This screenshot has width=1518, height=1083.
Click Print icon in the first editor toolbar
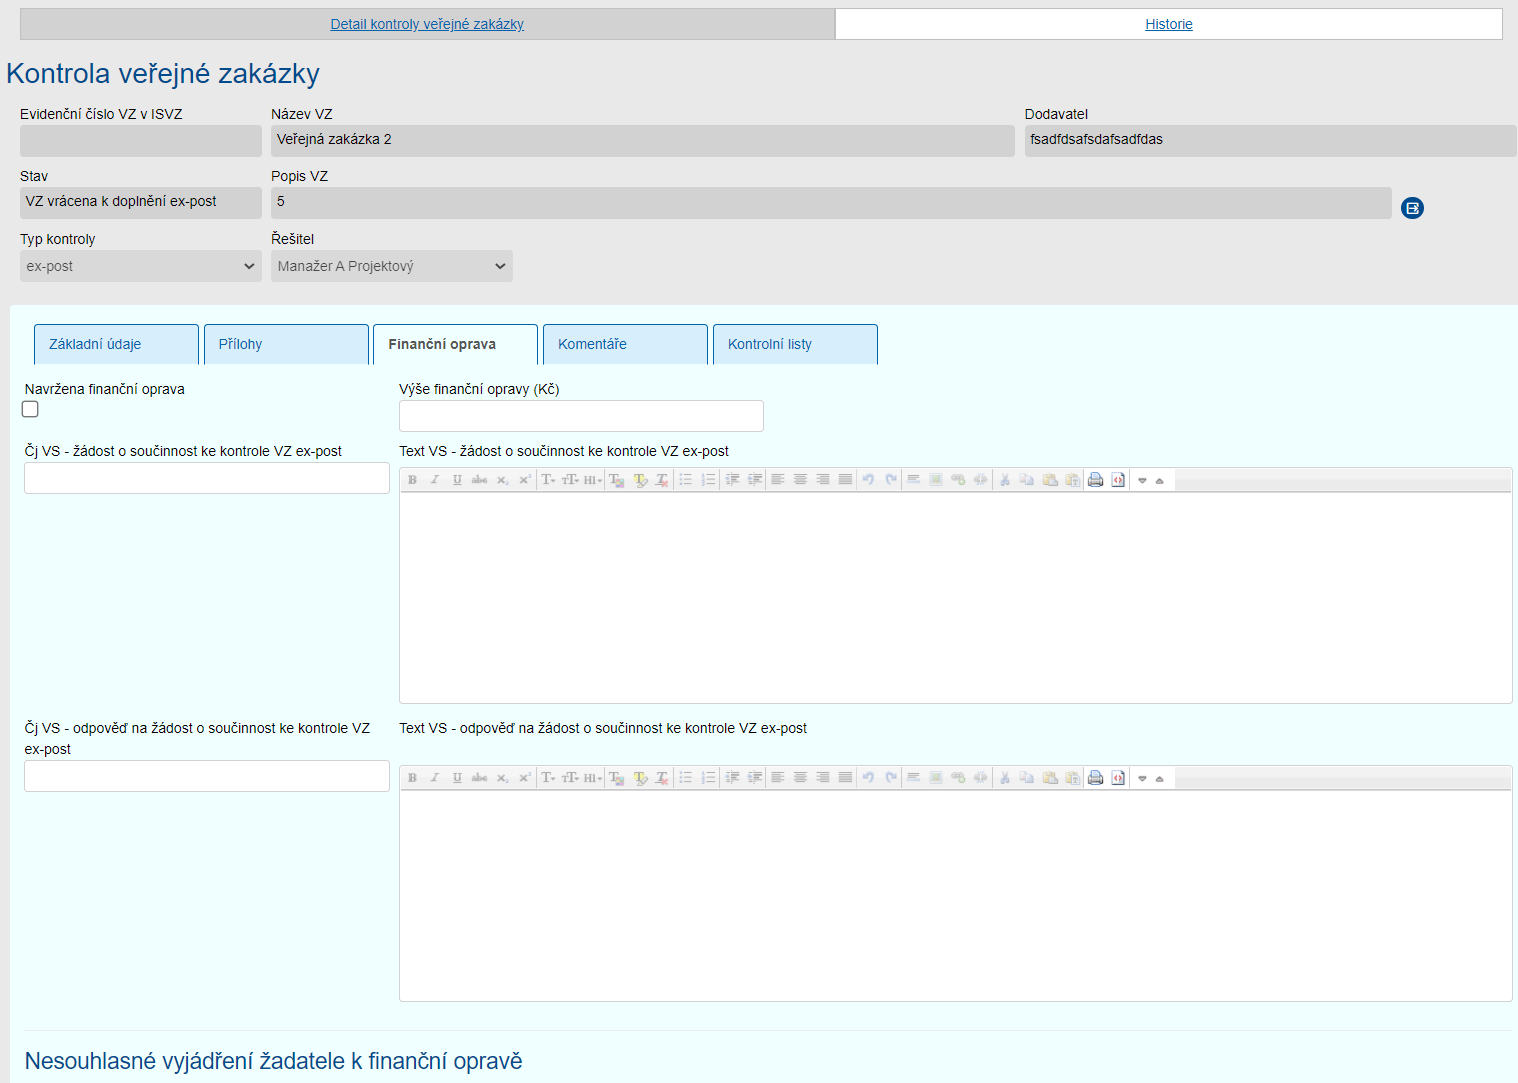(x=1095, y=480)
